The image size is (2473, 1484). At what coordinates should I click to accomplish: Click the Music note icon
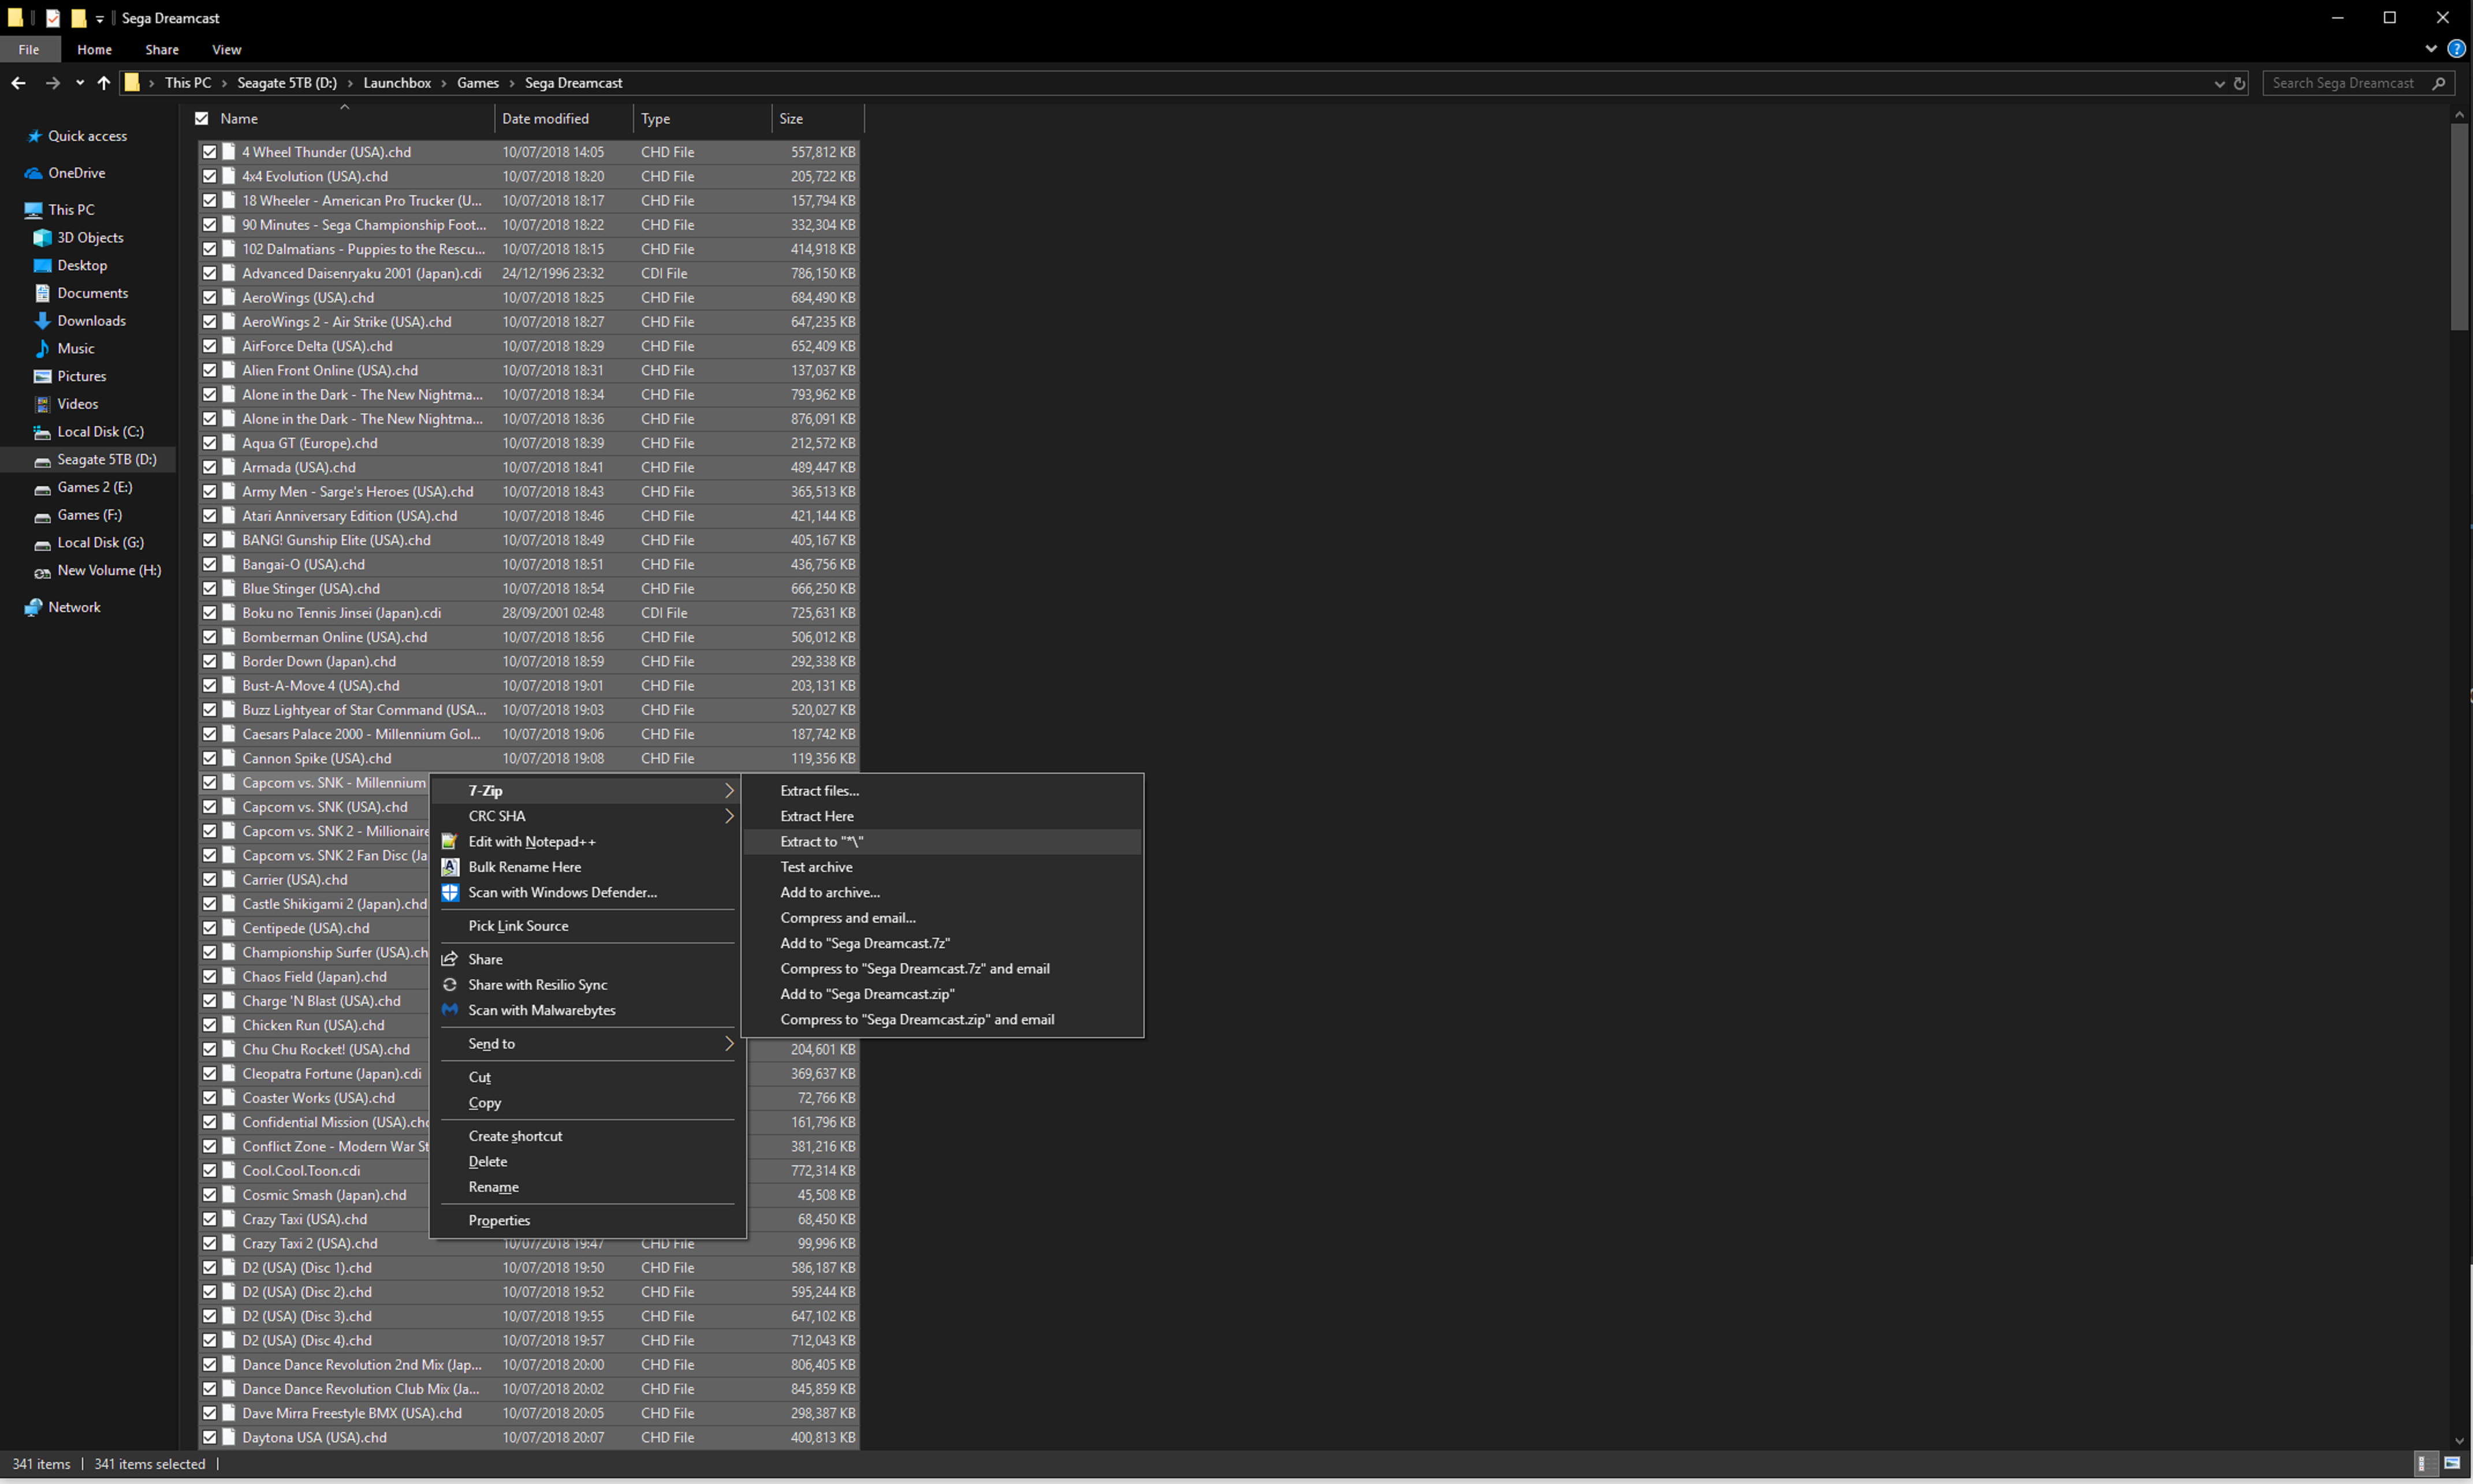(x=42, y=348)
